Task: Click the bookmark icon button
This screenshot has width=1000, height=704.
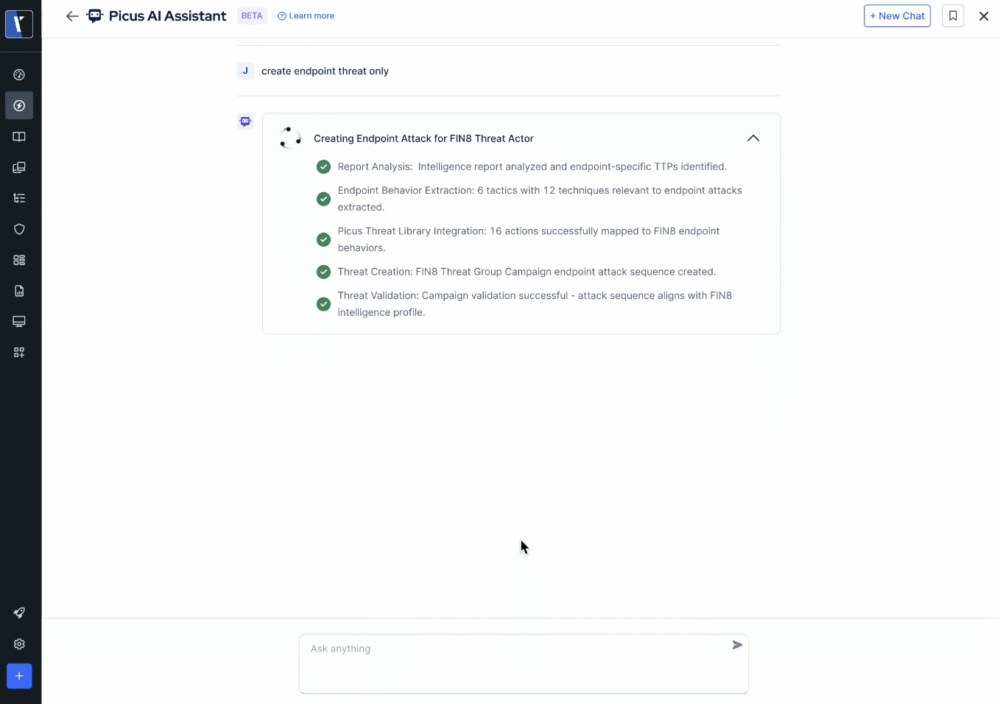Action: coord(953,16)
